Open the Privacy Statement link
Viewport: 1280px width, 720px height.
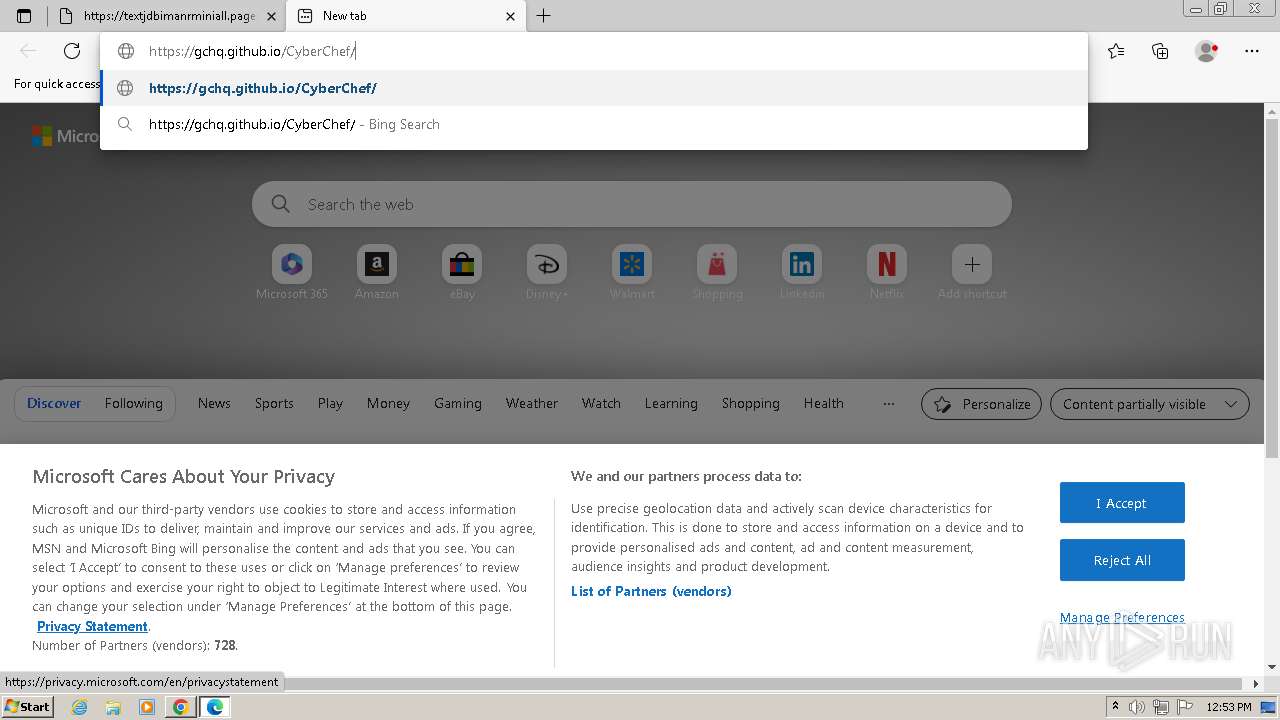[92, 627]
